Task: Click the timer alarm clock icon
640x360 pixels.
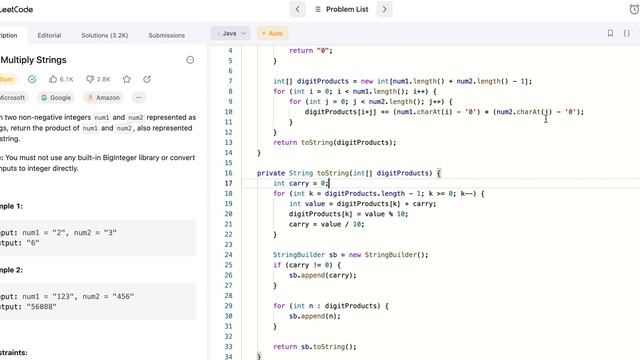Action: pyautogui.click(x=634, y=9)
